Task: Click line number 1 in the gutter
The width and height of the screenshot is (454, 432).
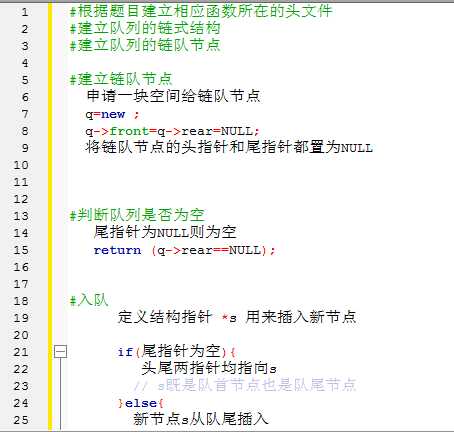Action: click(x=25, y=12)
